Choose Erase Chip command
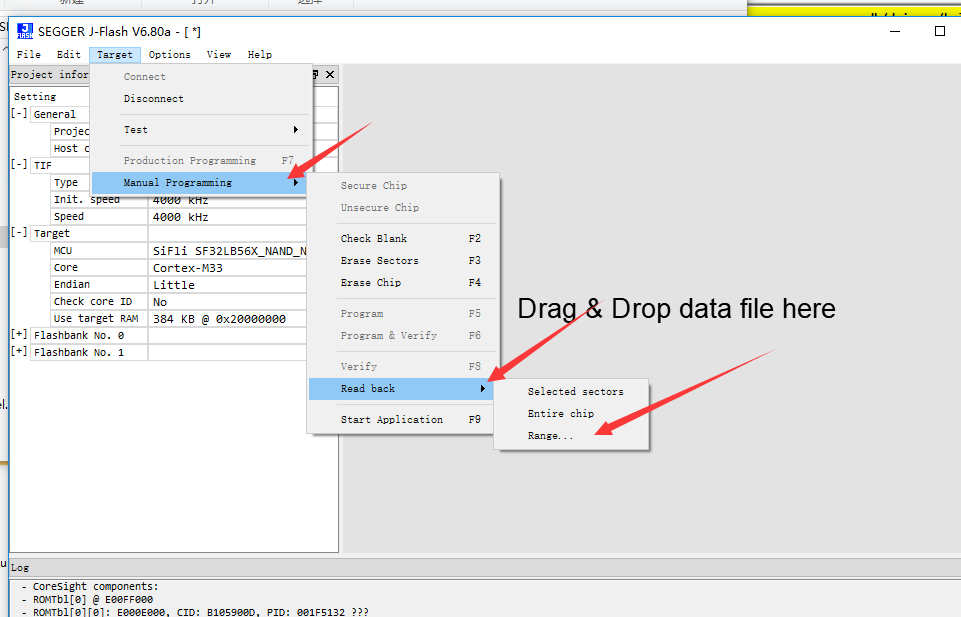961x617 pixels. (403, 282)
